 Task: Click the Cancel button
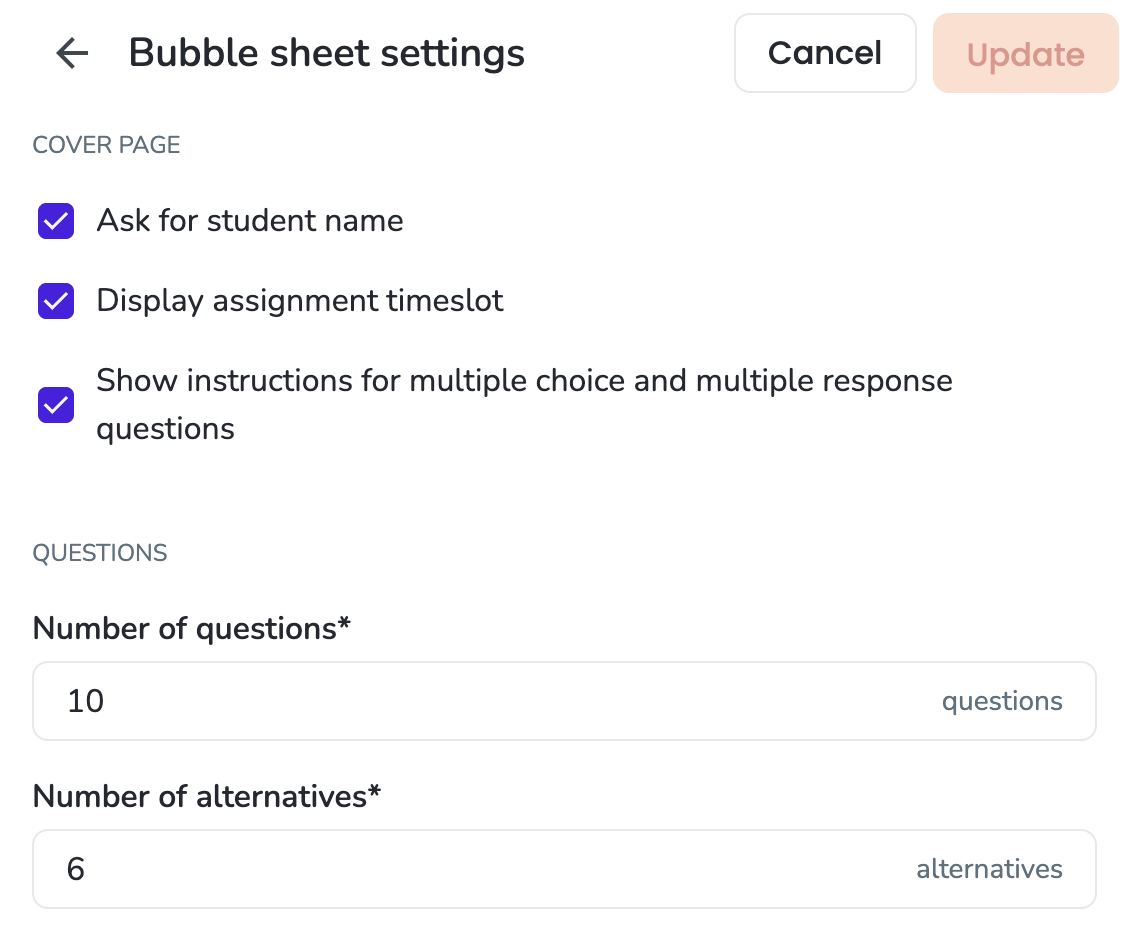(824, 53)
